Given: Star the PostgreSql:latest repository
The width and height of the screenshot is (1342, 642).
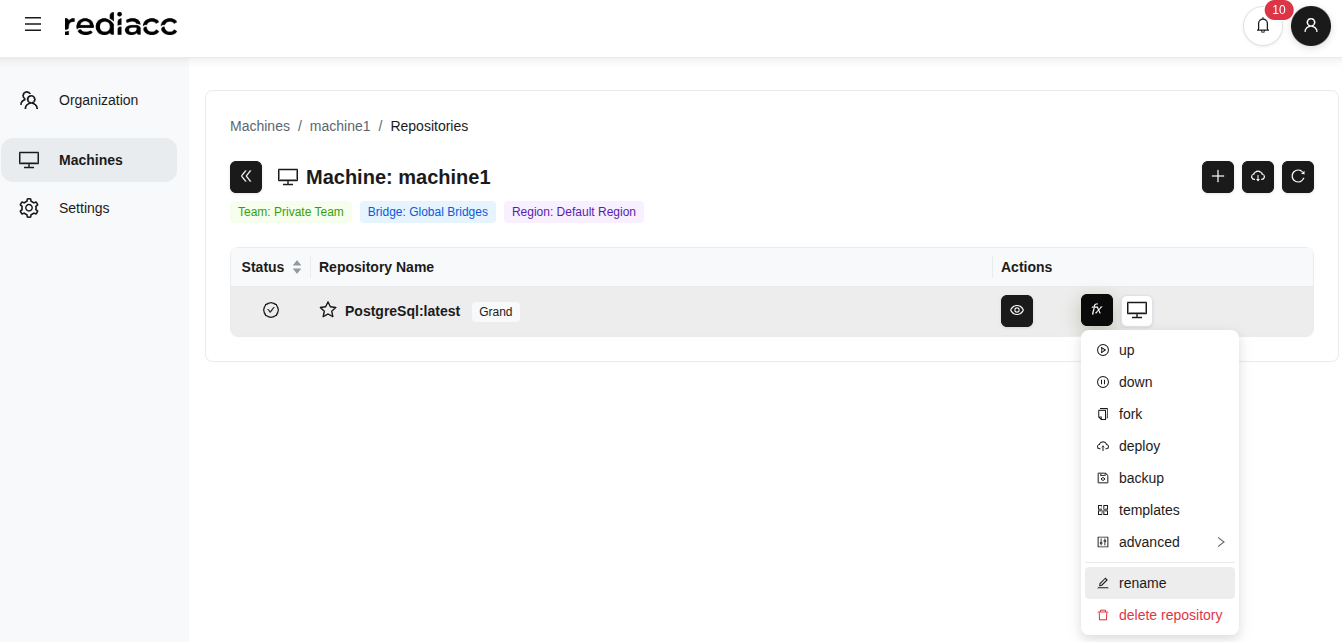Looking at the screenshot, I should tap(328, 310).
